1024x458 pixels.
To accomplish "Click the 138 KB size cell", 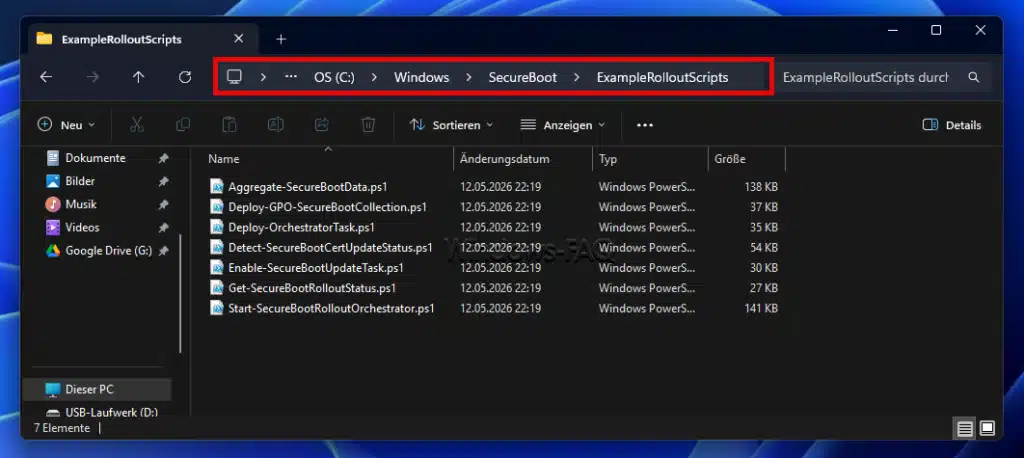I will (761, 187).
